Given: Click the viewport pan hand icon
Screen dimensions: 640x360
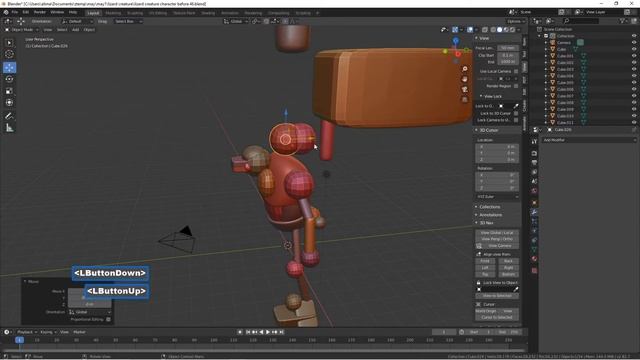Looking at the screenshot, I should click(x=464, y=79).
